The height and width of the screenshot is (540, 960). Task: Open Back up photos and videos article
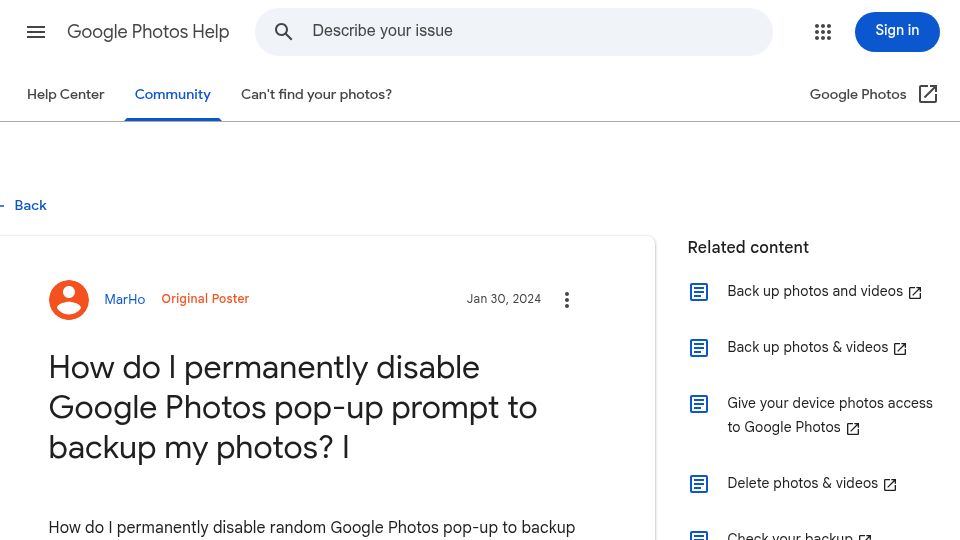(x=815, y=291)
